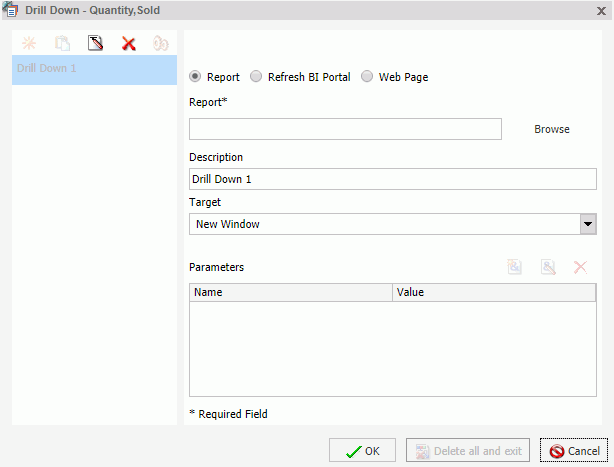Screen dimensions: 614x467
Task: Open the Target dropdown arrow
Action: pos(588,224)
